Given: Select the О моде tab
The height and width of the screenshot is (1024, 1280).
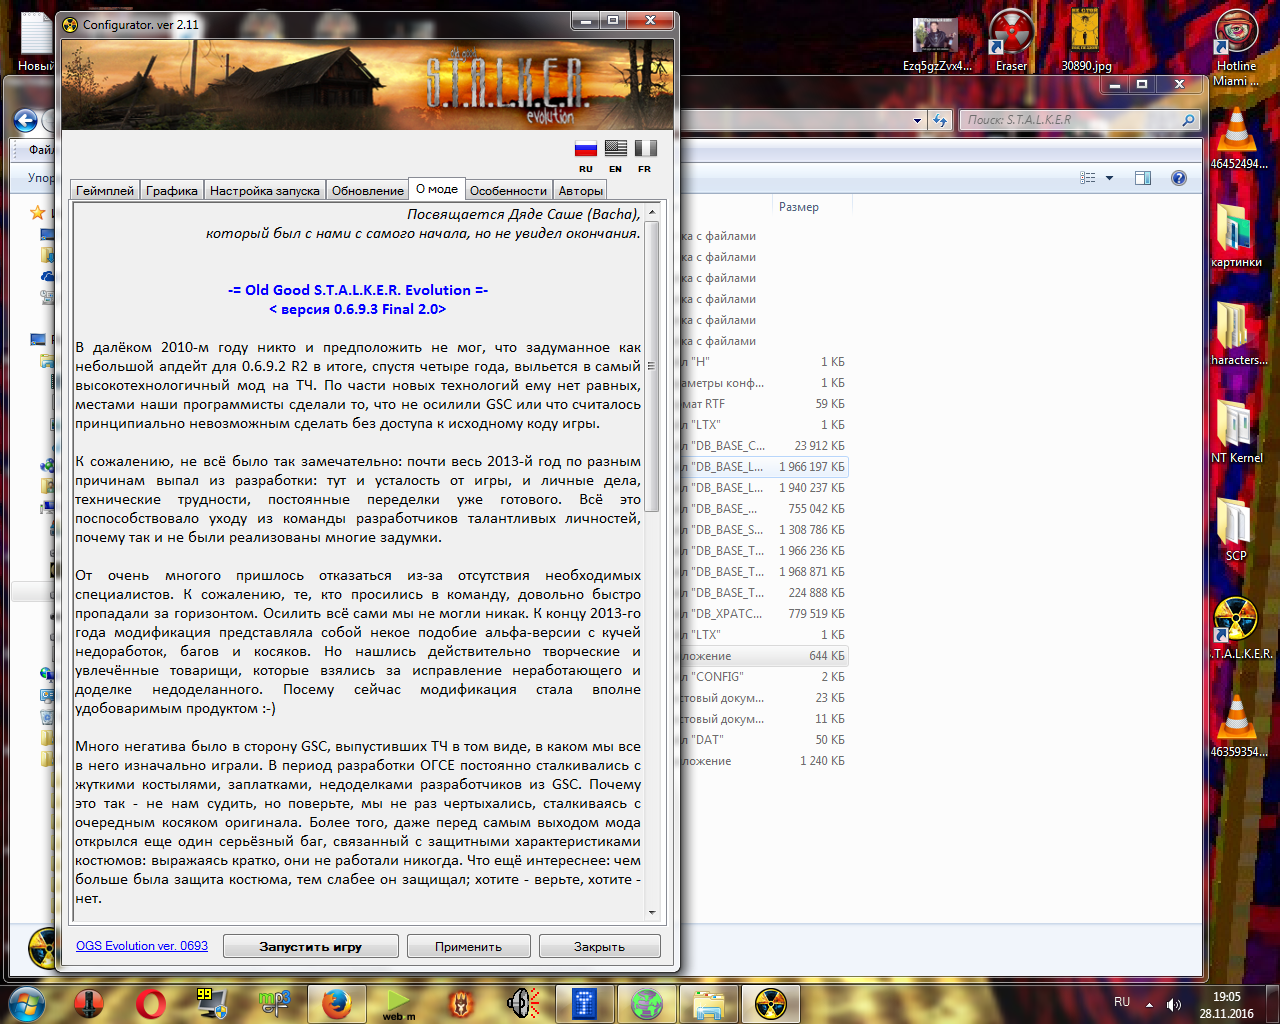Looking at the screenshot, I should [x=437, y=189].
